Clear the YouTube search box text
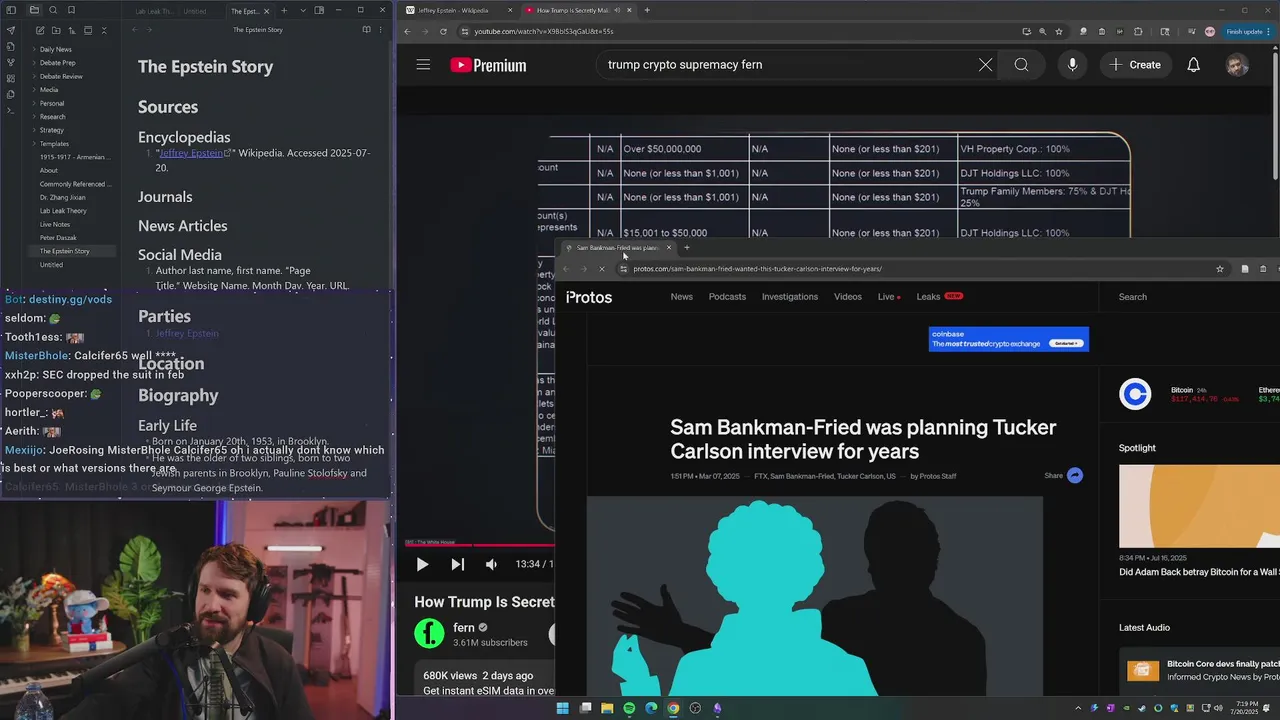Viewport: 1280px width, 720px height. pyautogui.click(x=985, y=65)
